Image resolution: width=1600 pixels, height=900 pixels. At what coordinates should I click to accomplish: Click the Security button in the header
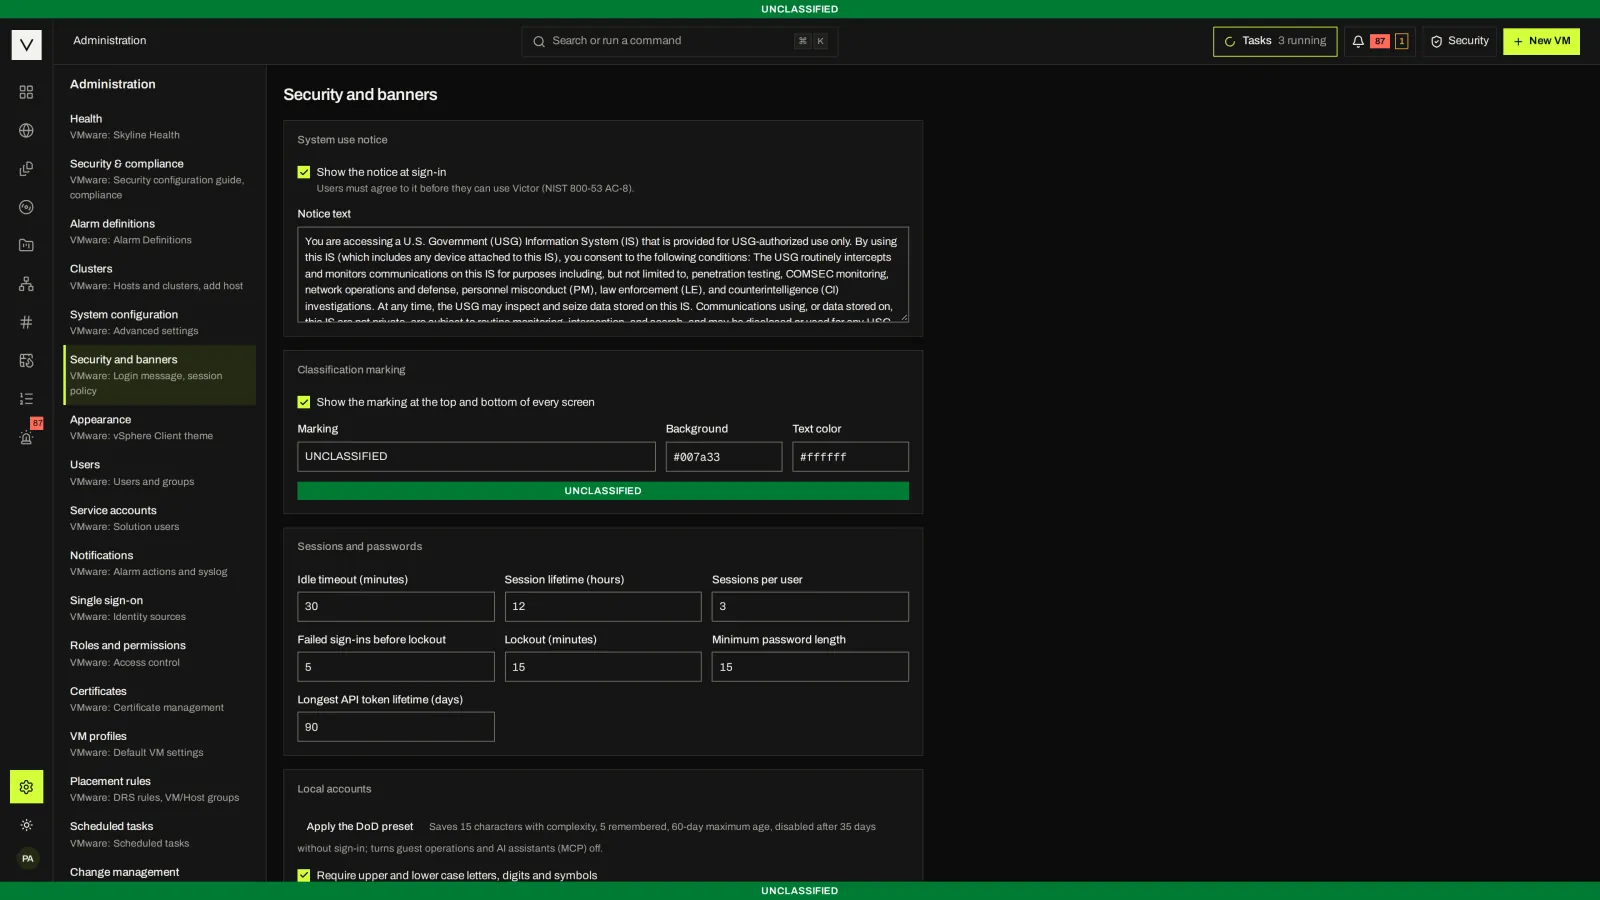[1459, 41]
